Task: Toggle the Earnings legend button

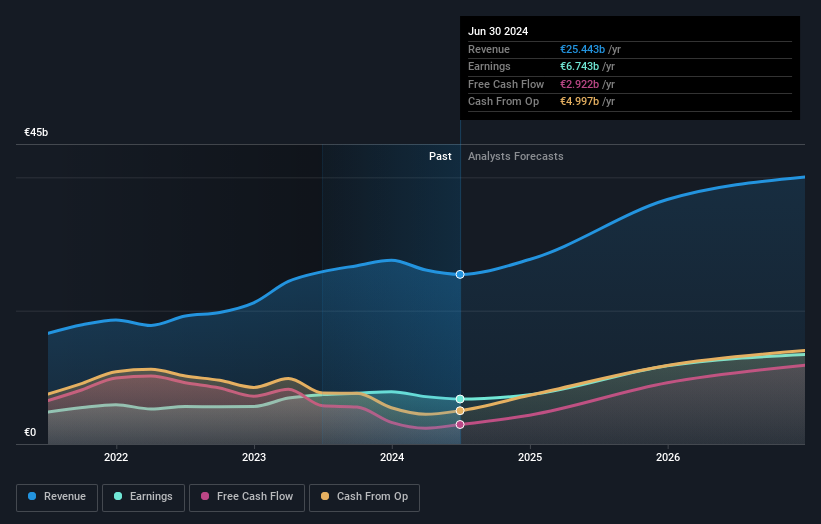Action: [143, 497]
